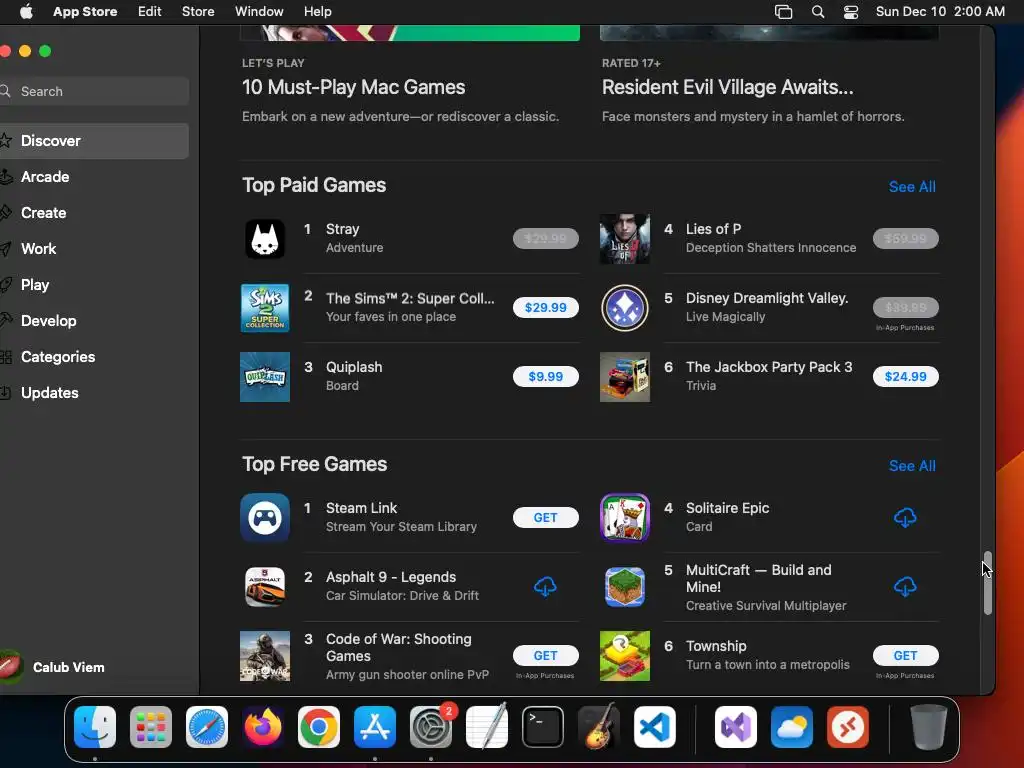Image resolution: width=1024 pixels, height=768 pixels.
Task: Open the Trash in the Dock
Action: tap(929, 727)
